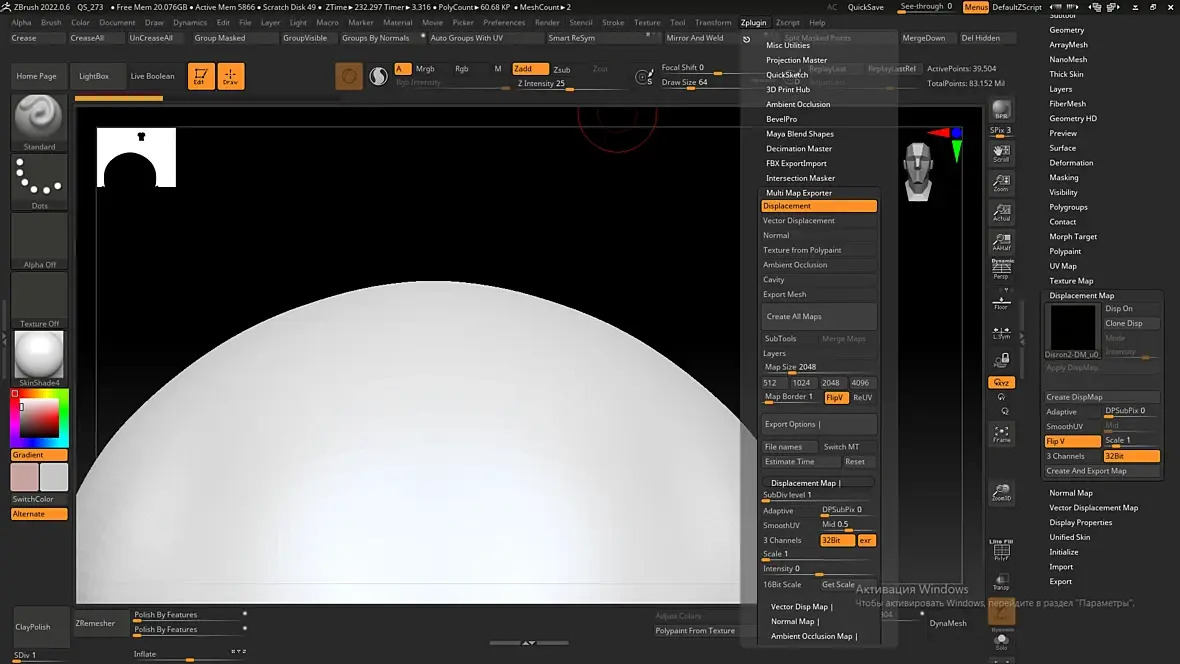Open Decimation Master plugin entry

click(798, 148)
